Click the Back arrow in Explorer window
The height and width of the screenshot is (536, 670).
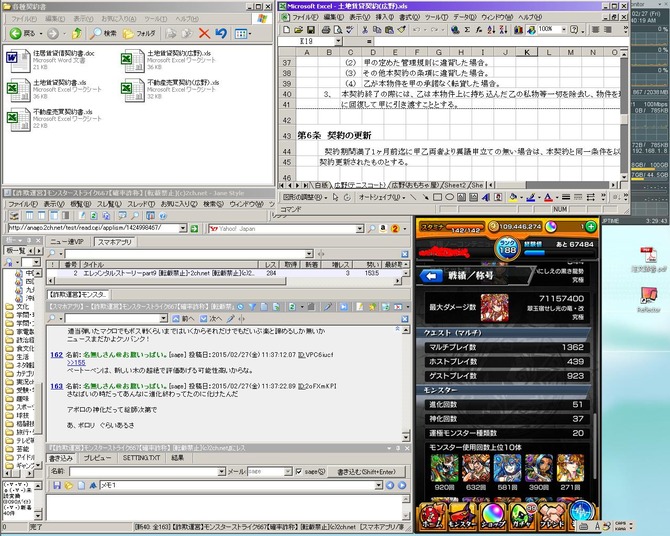16,33
